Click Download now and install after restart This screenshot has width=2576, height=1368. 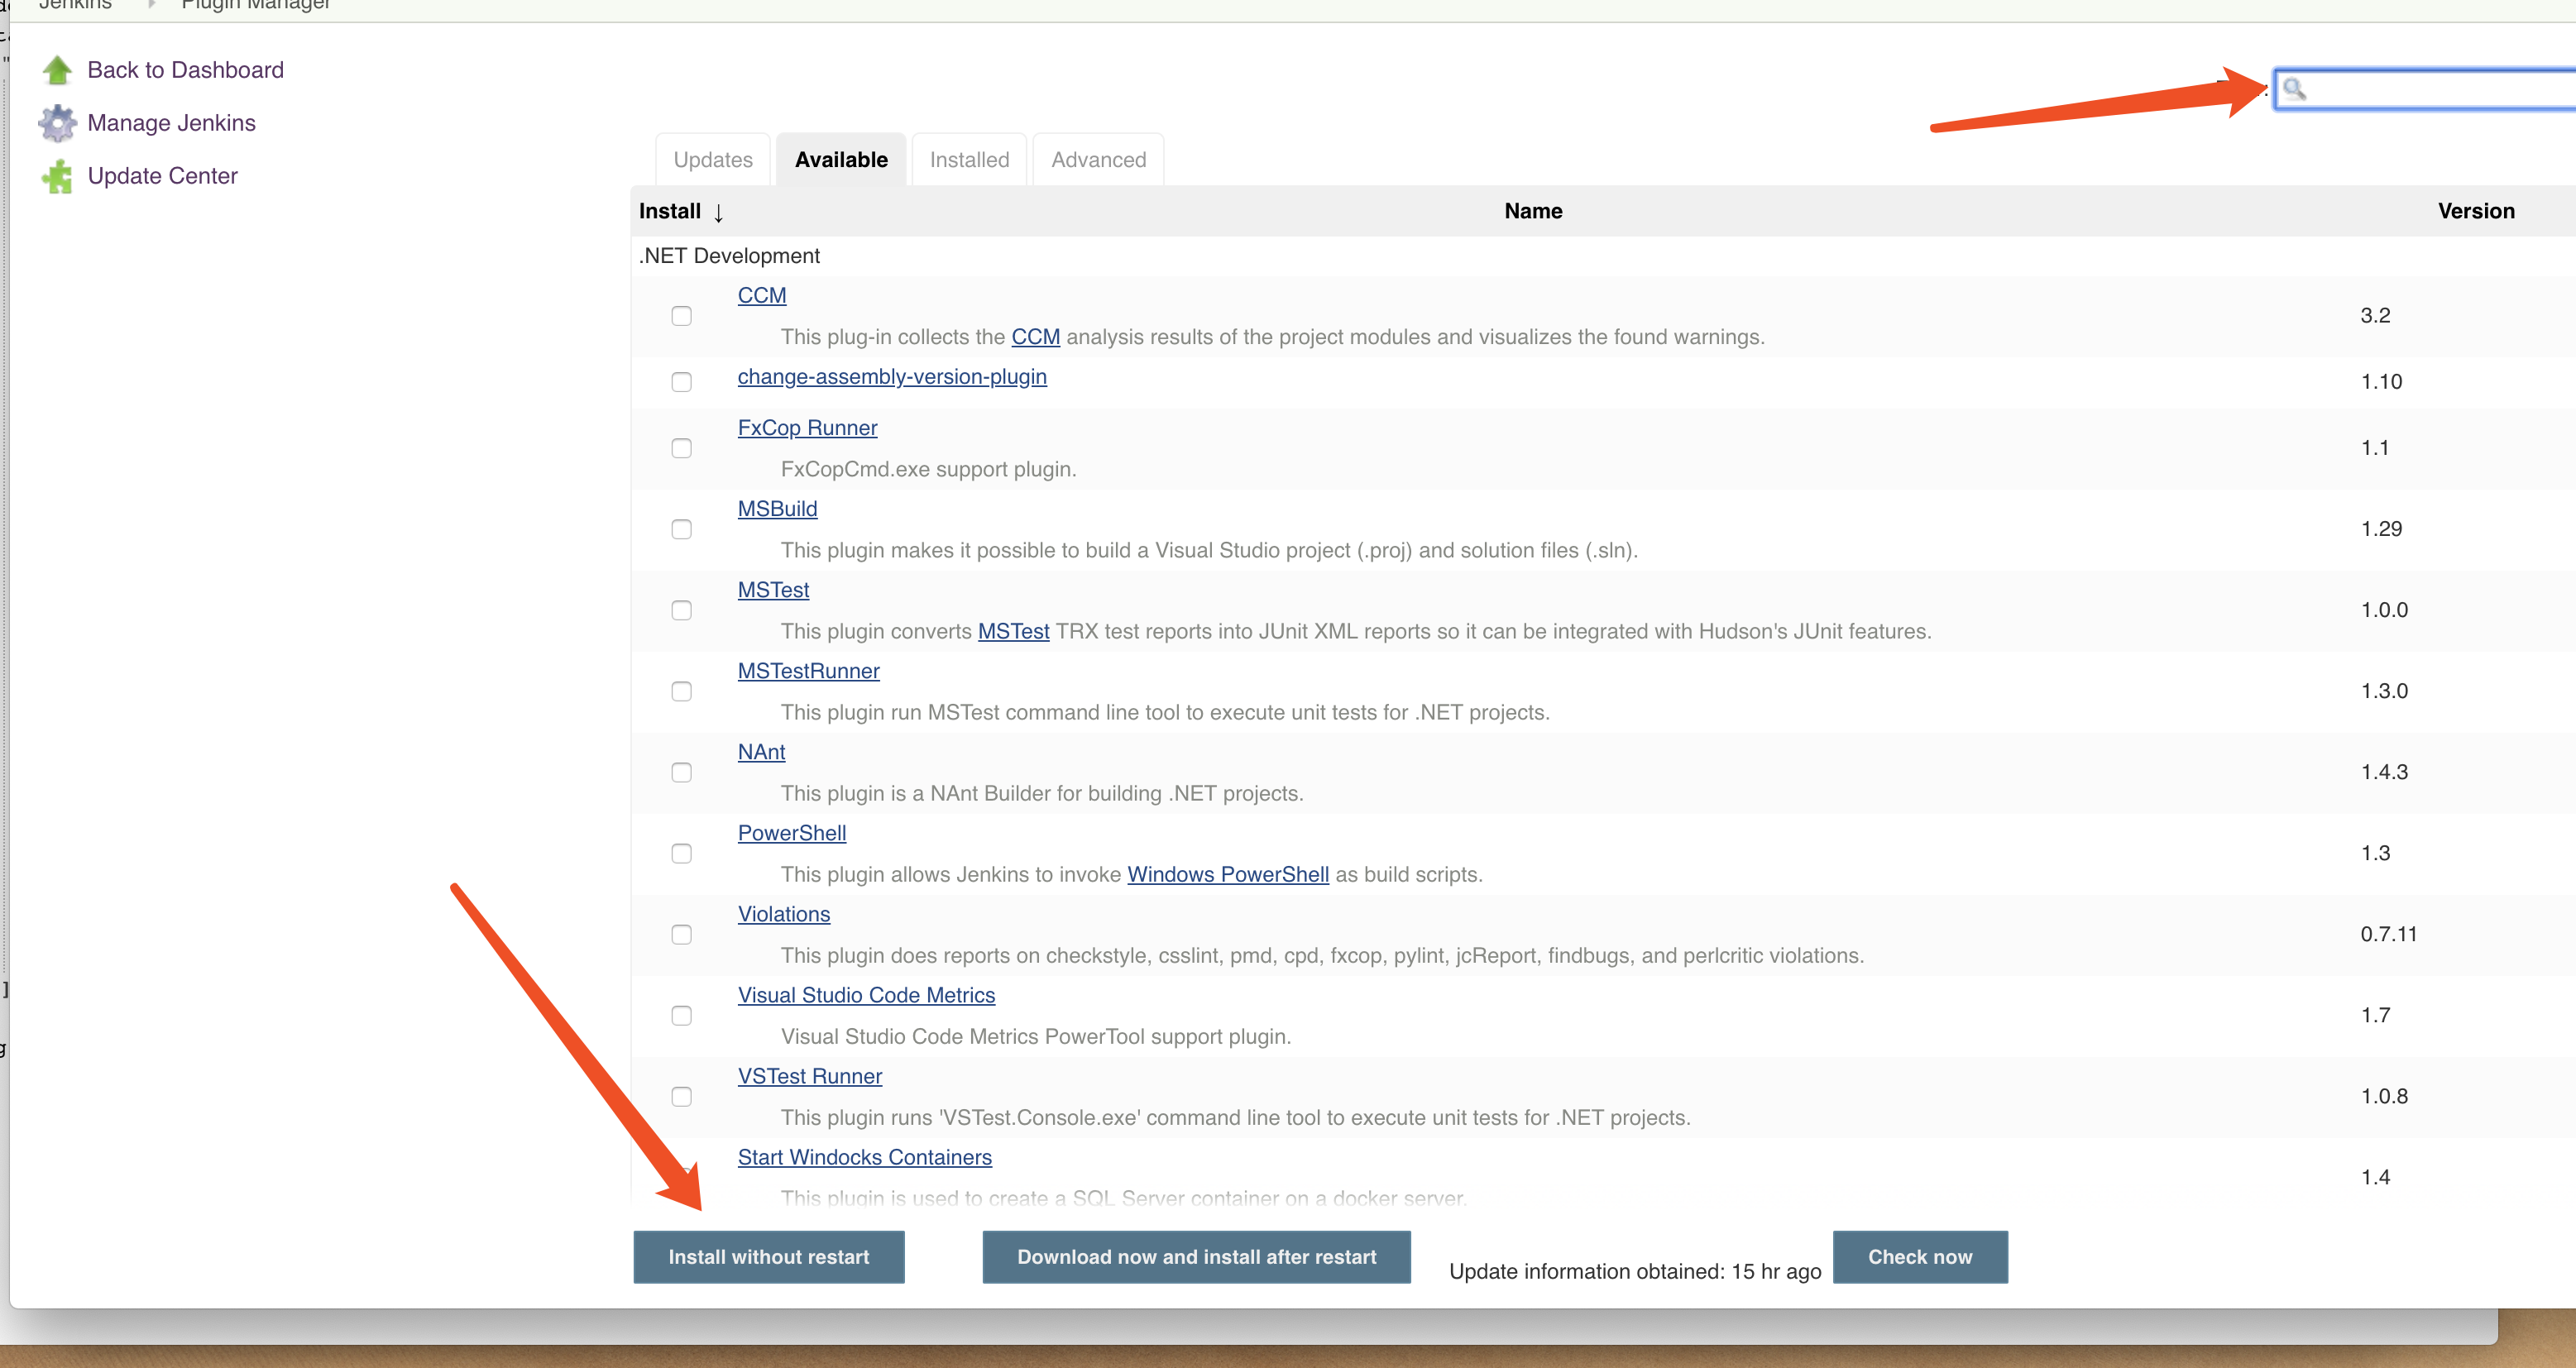tap(1196, 1257)
